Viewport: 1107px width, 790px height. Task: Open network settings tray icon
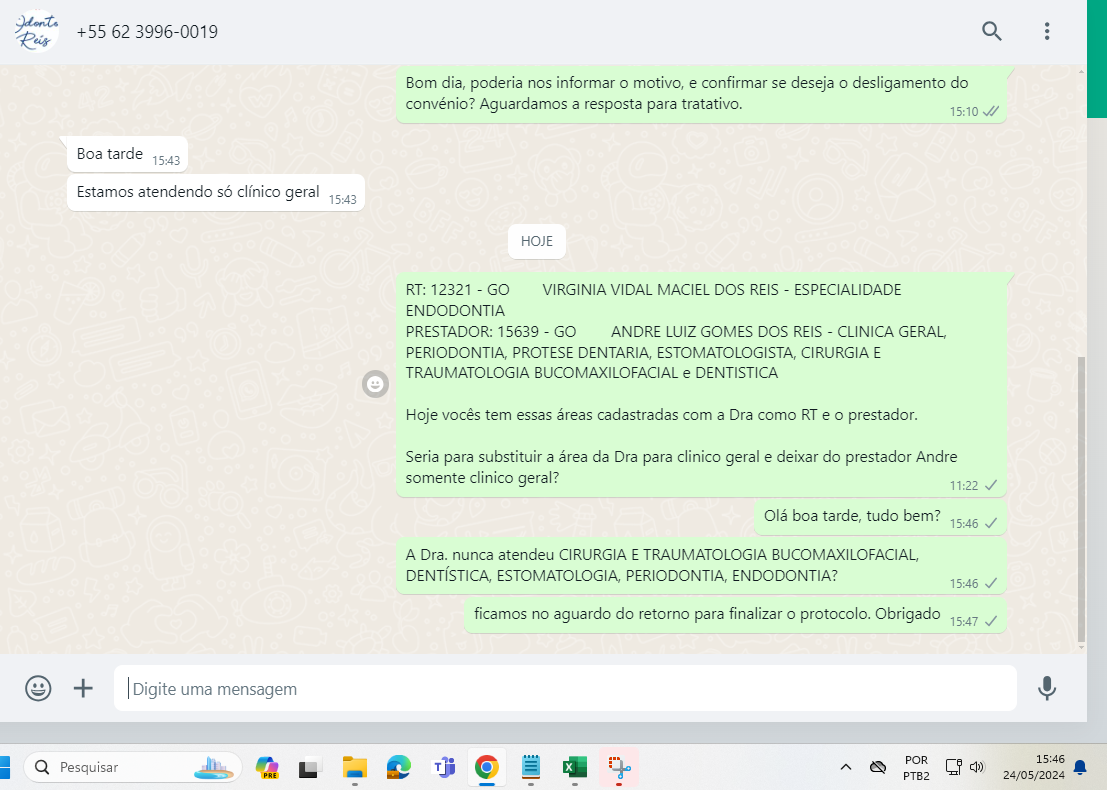pos(953,767)
